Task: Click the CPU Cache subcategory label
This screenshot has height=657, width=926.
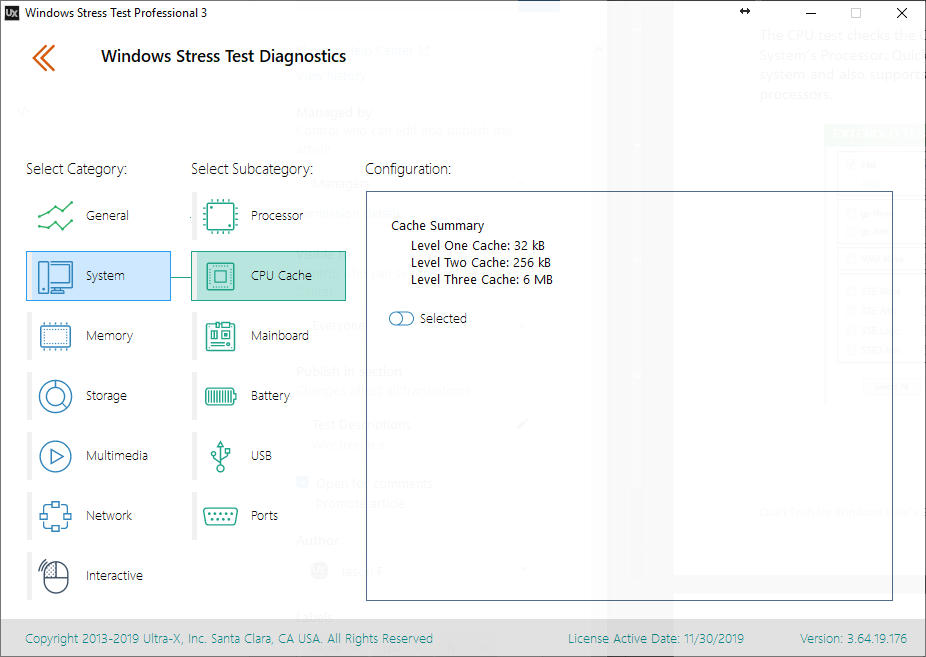Action: (281, 276)
